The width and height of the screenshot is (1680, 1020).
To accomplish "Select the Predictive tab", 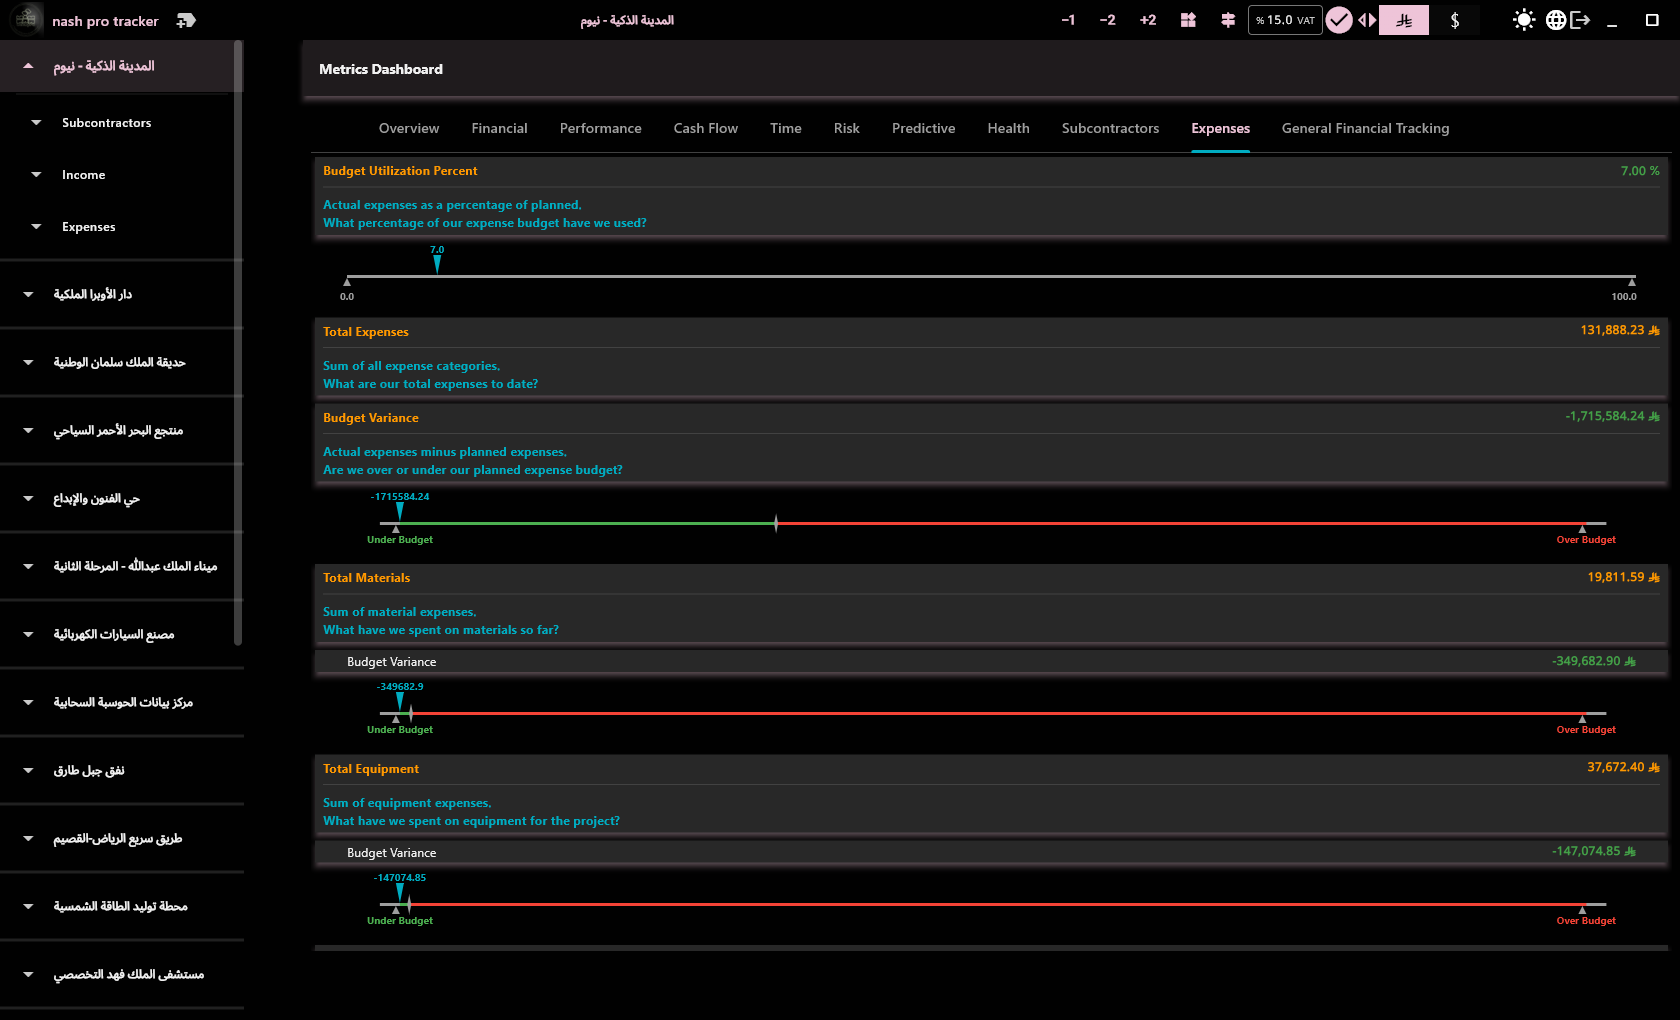I will click(924, 128).
